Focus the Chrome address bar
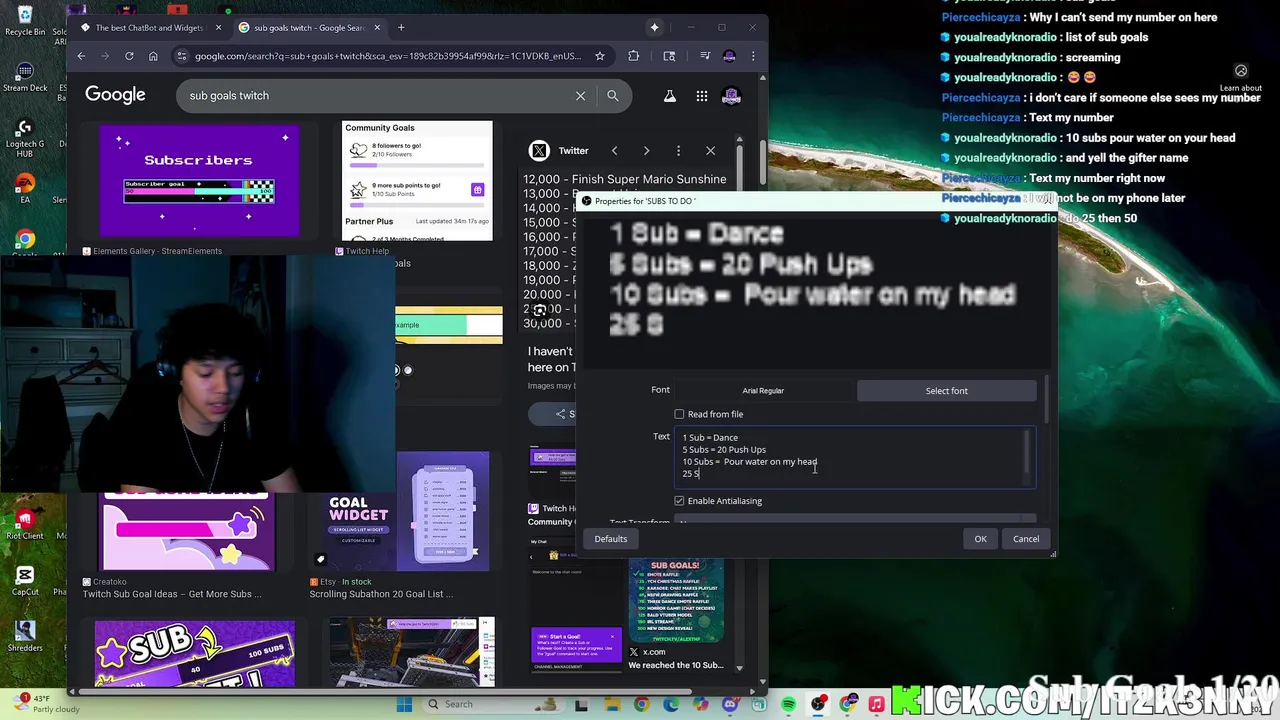This screenshot has height=720, width=1280. 388,56
